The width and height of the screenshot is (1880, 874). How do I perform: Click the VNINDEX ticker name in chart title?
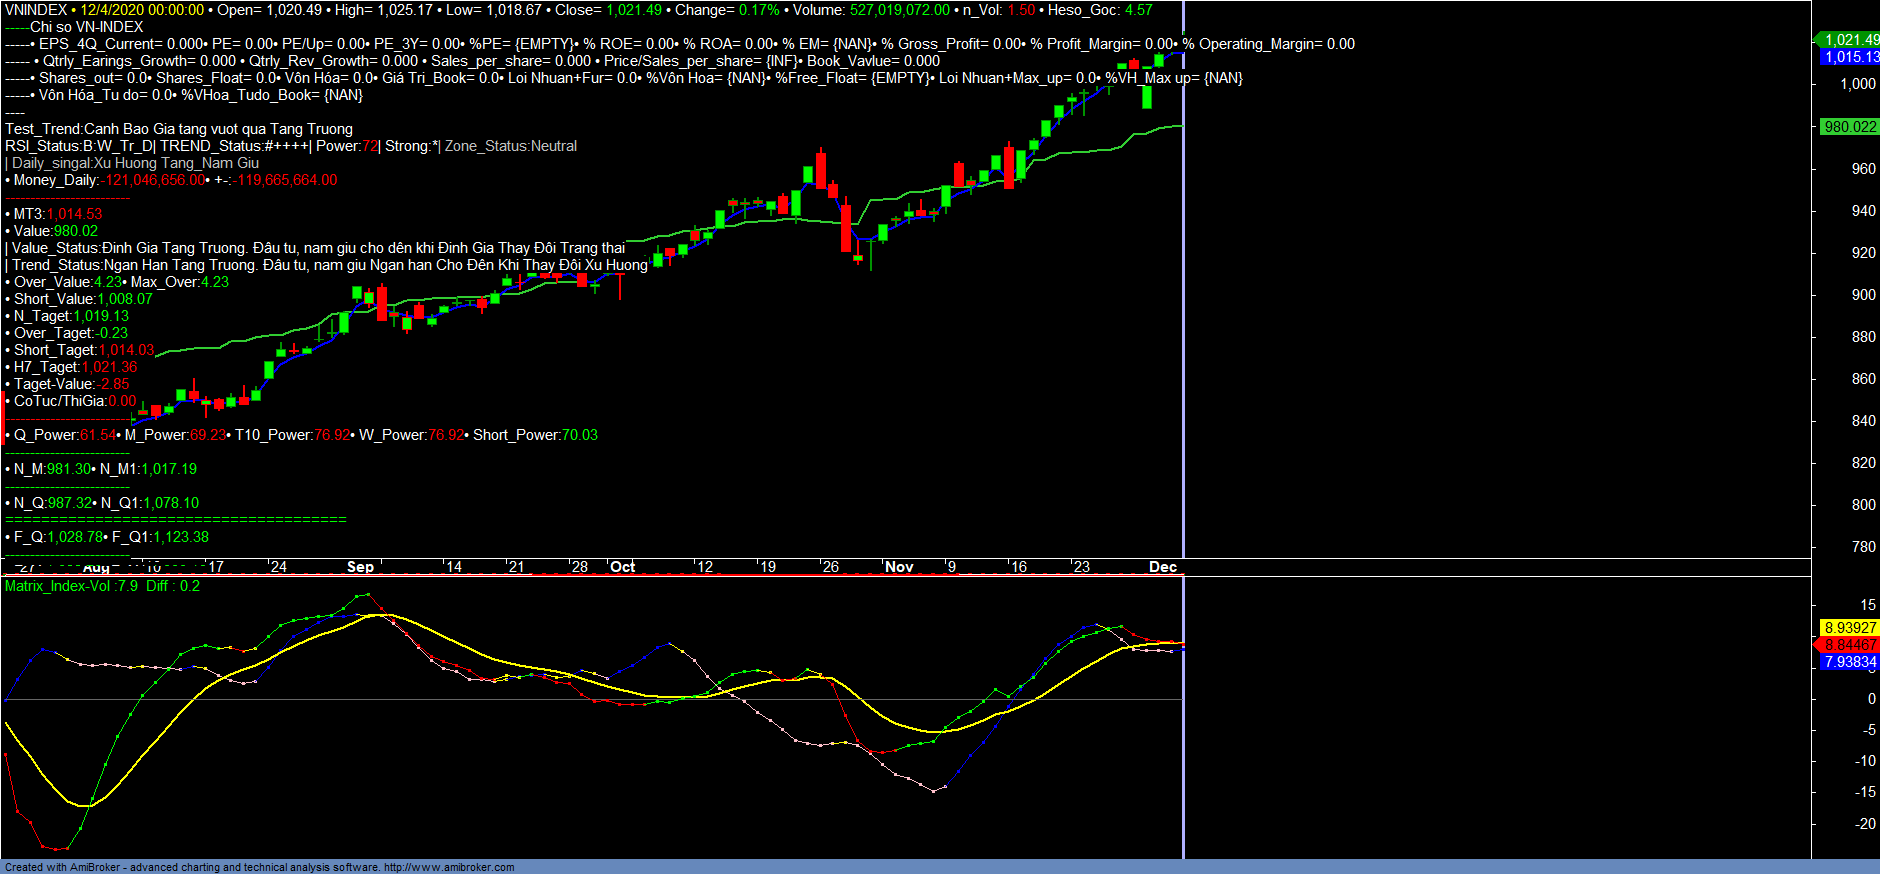35,10
